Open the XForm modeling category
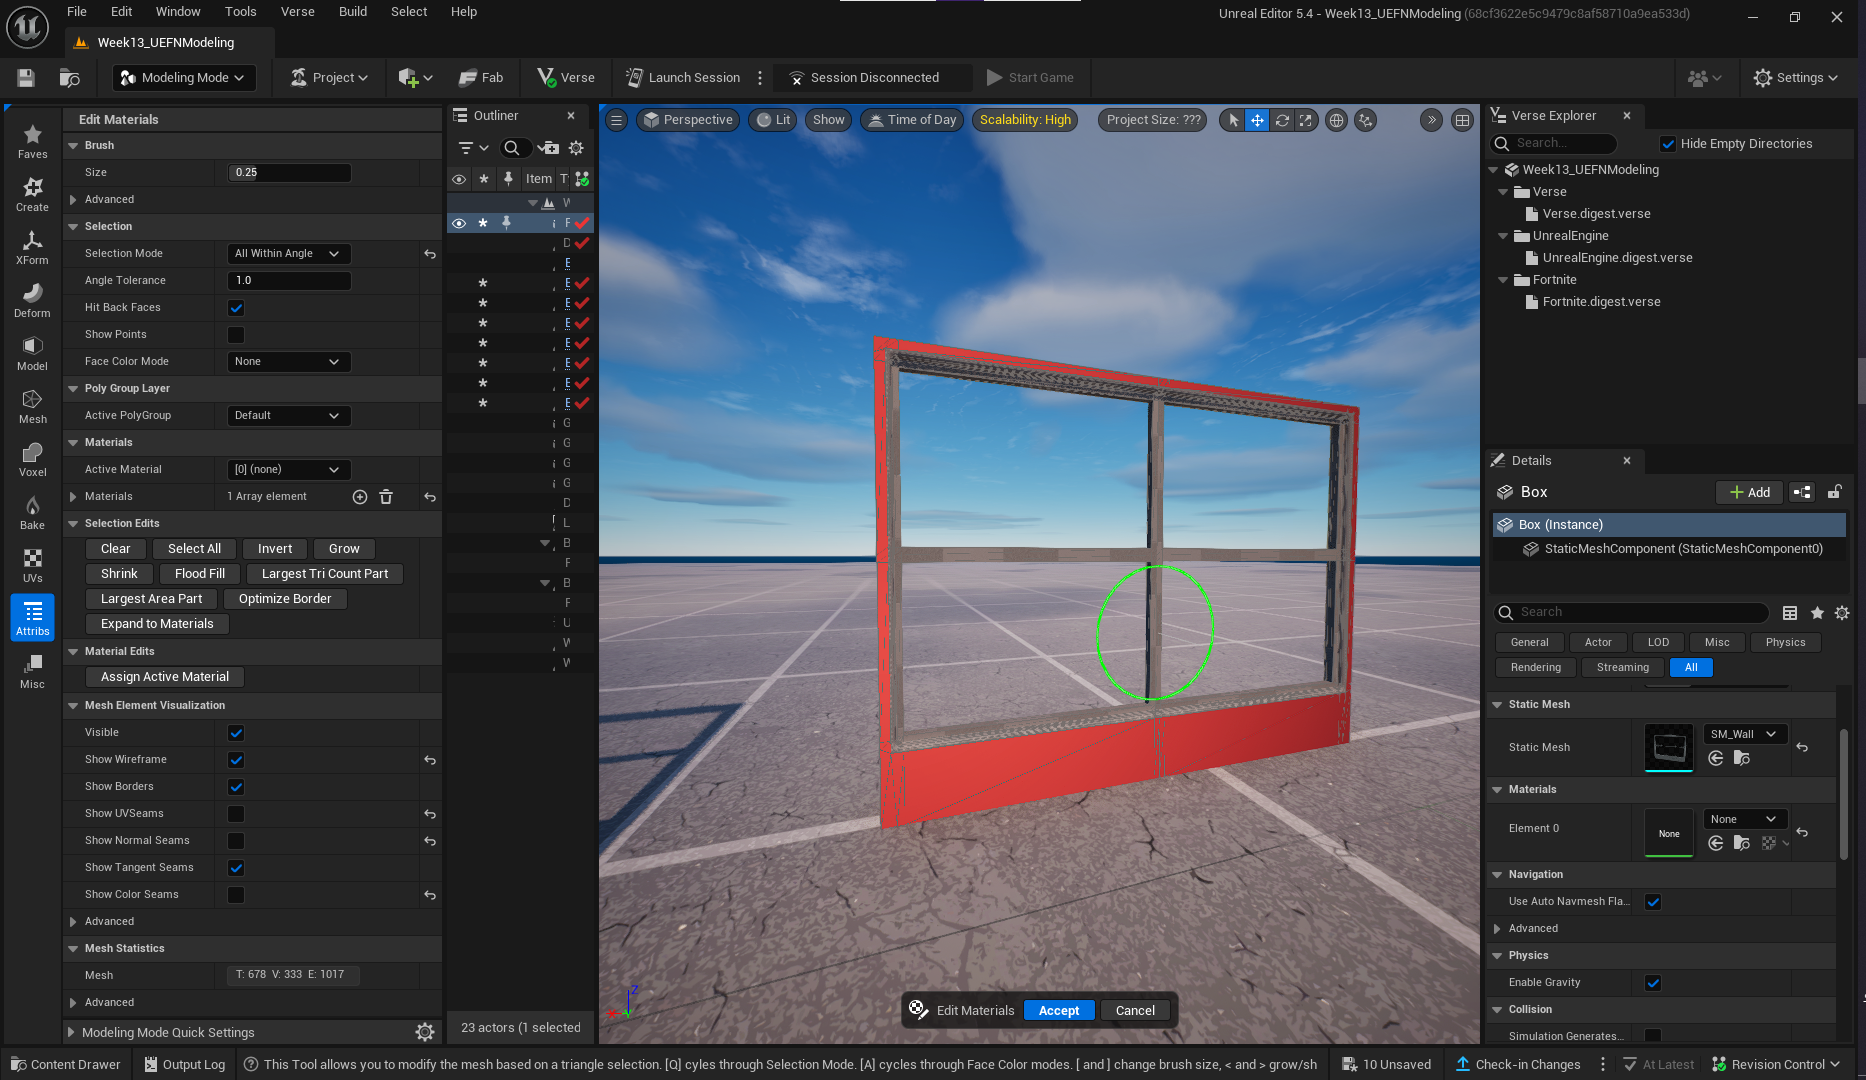Image resolution: width=1866 pixels, height=1080 pixels. [x=32, y=247]
